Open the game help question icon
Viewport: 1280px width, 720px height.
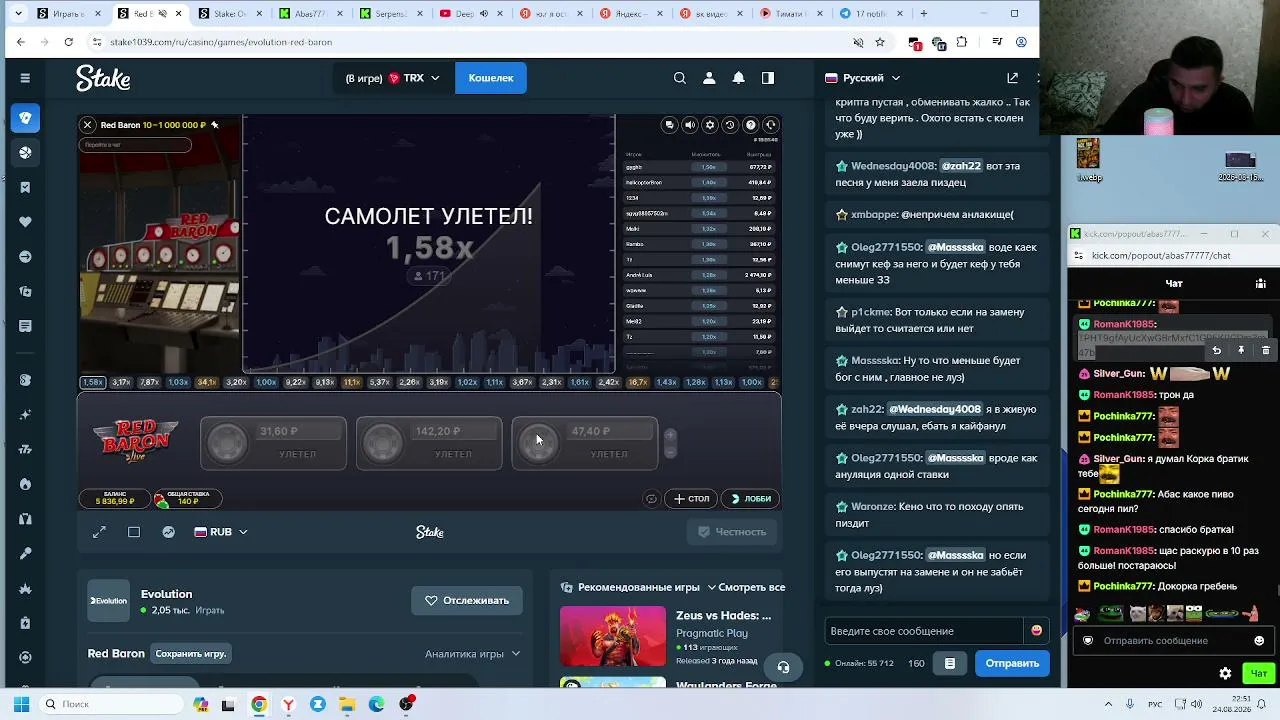[751, 125]
